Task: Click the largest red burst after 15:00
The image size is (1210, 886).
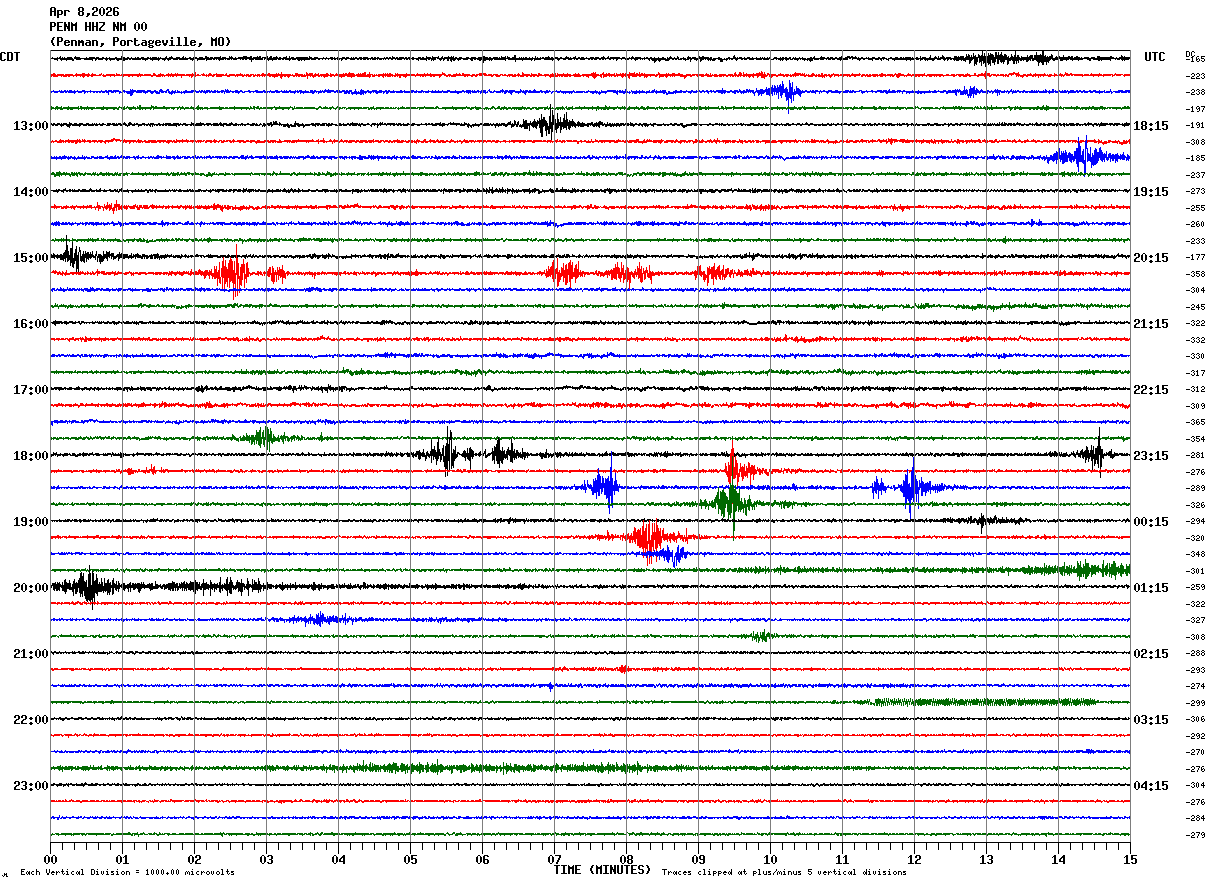Action: (233, 272)
